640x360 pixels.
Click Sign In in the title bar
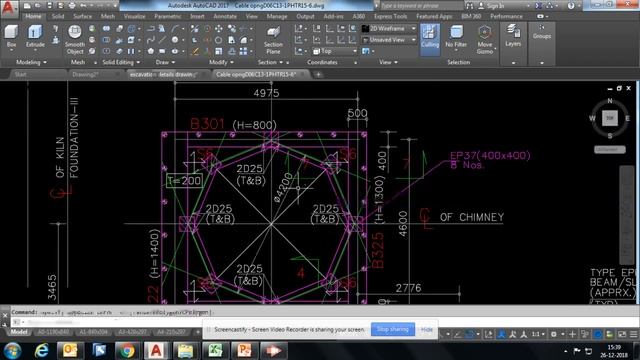[x=495, y=6]
